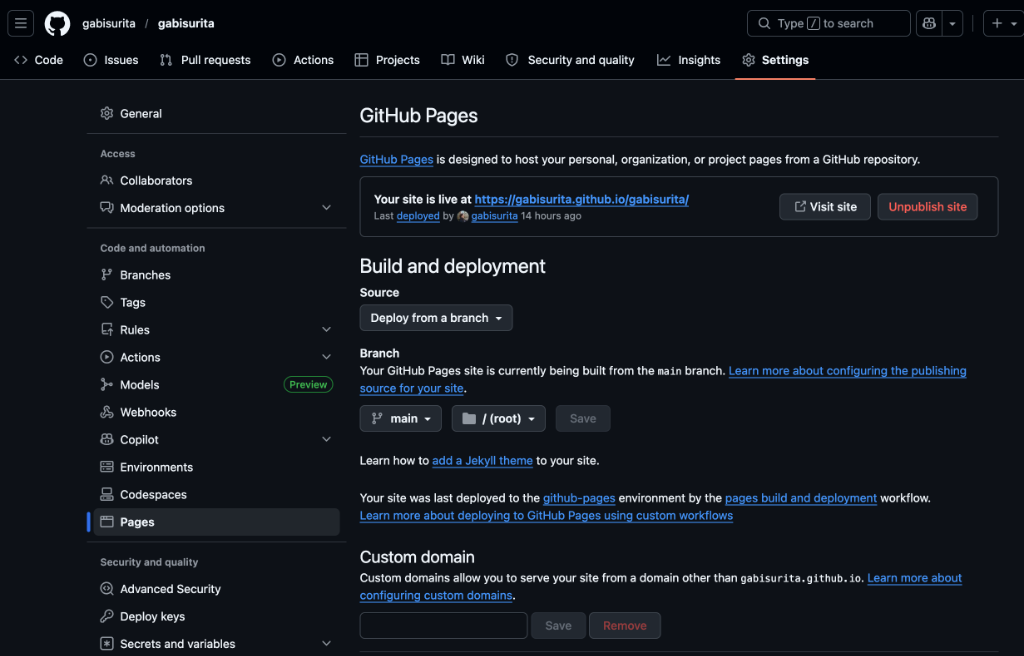The height and width of the screenshot is (656, 1024).
Task: Click the GitHub Octocat logo
Action: (x=57, y=24)
